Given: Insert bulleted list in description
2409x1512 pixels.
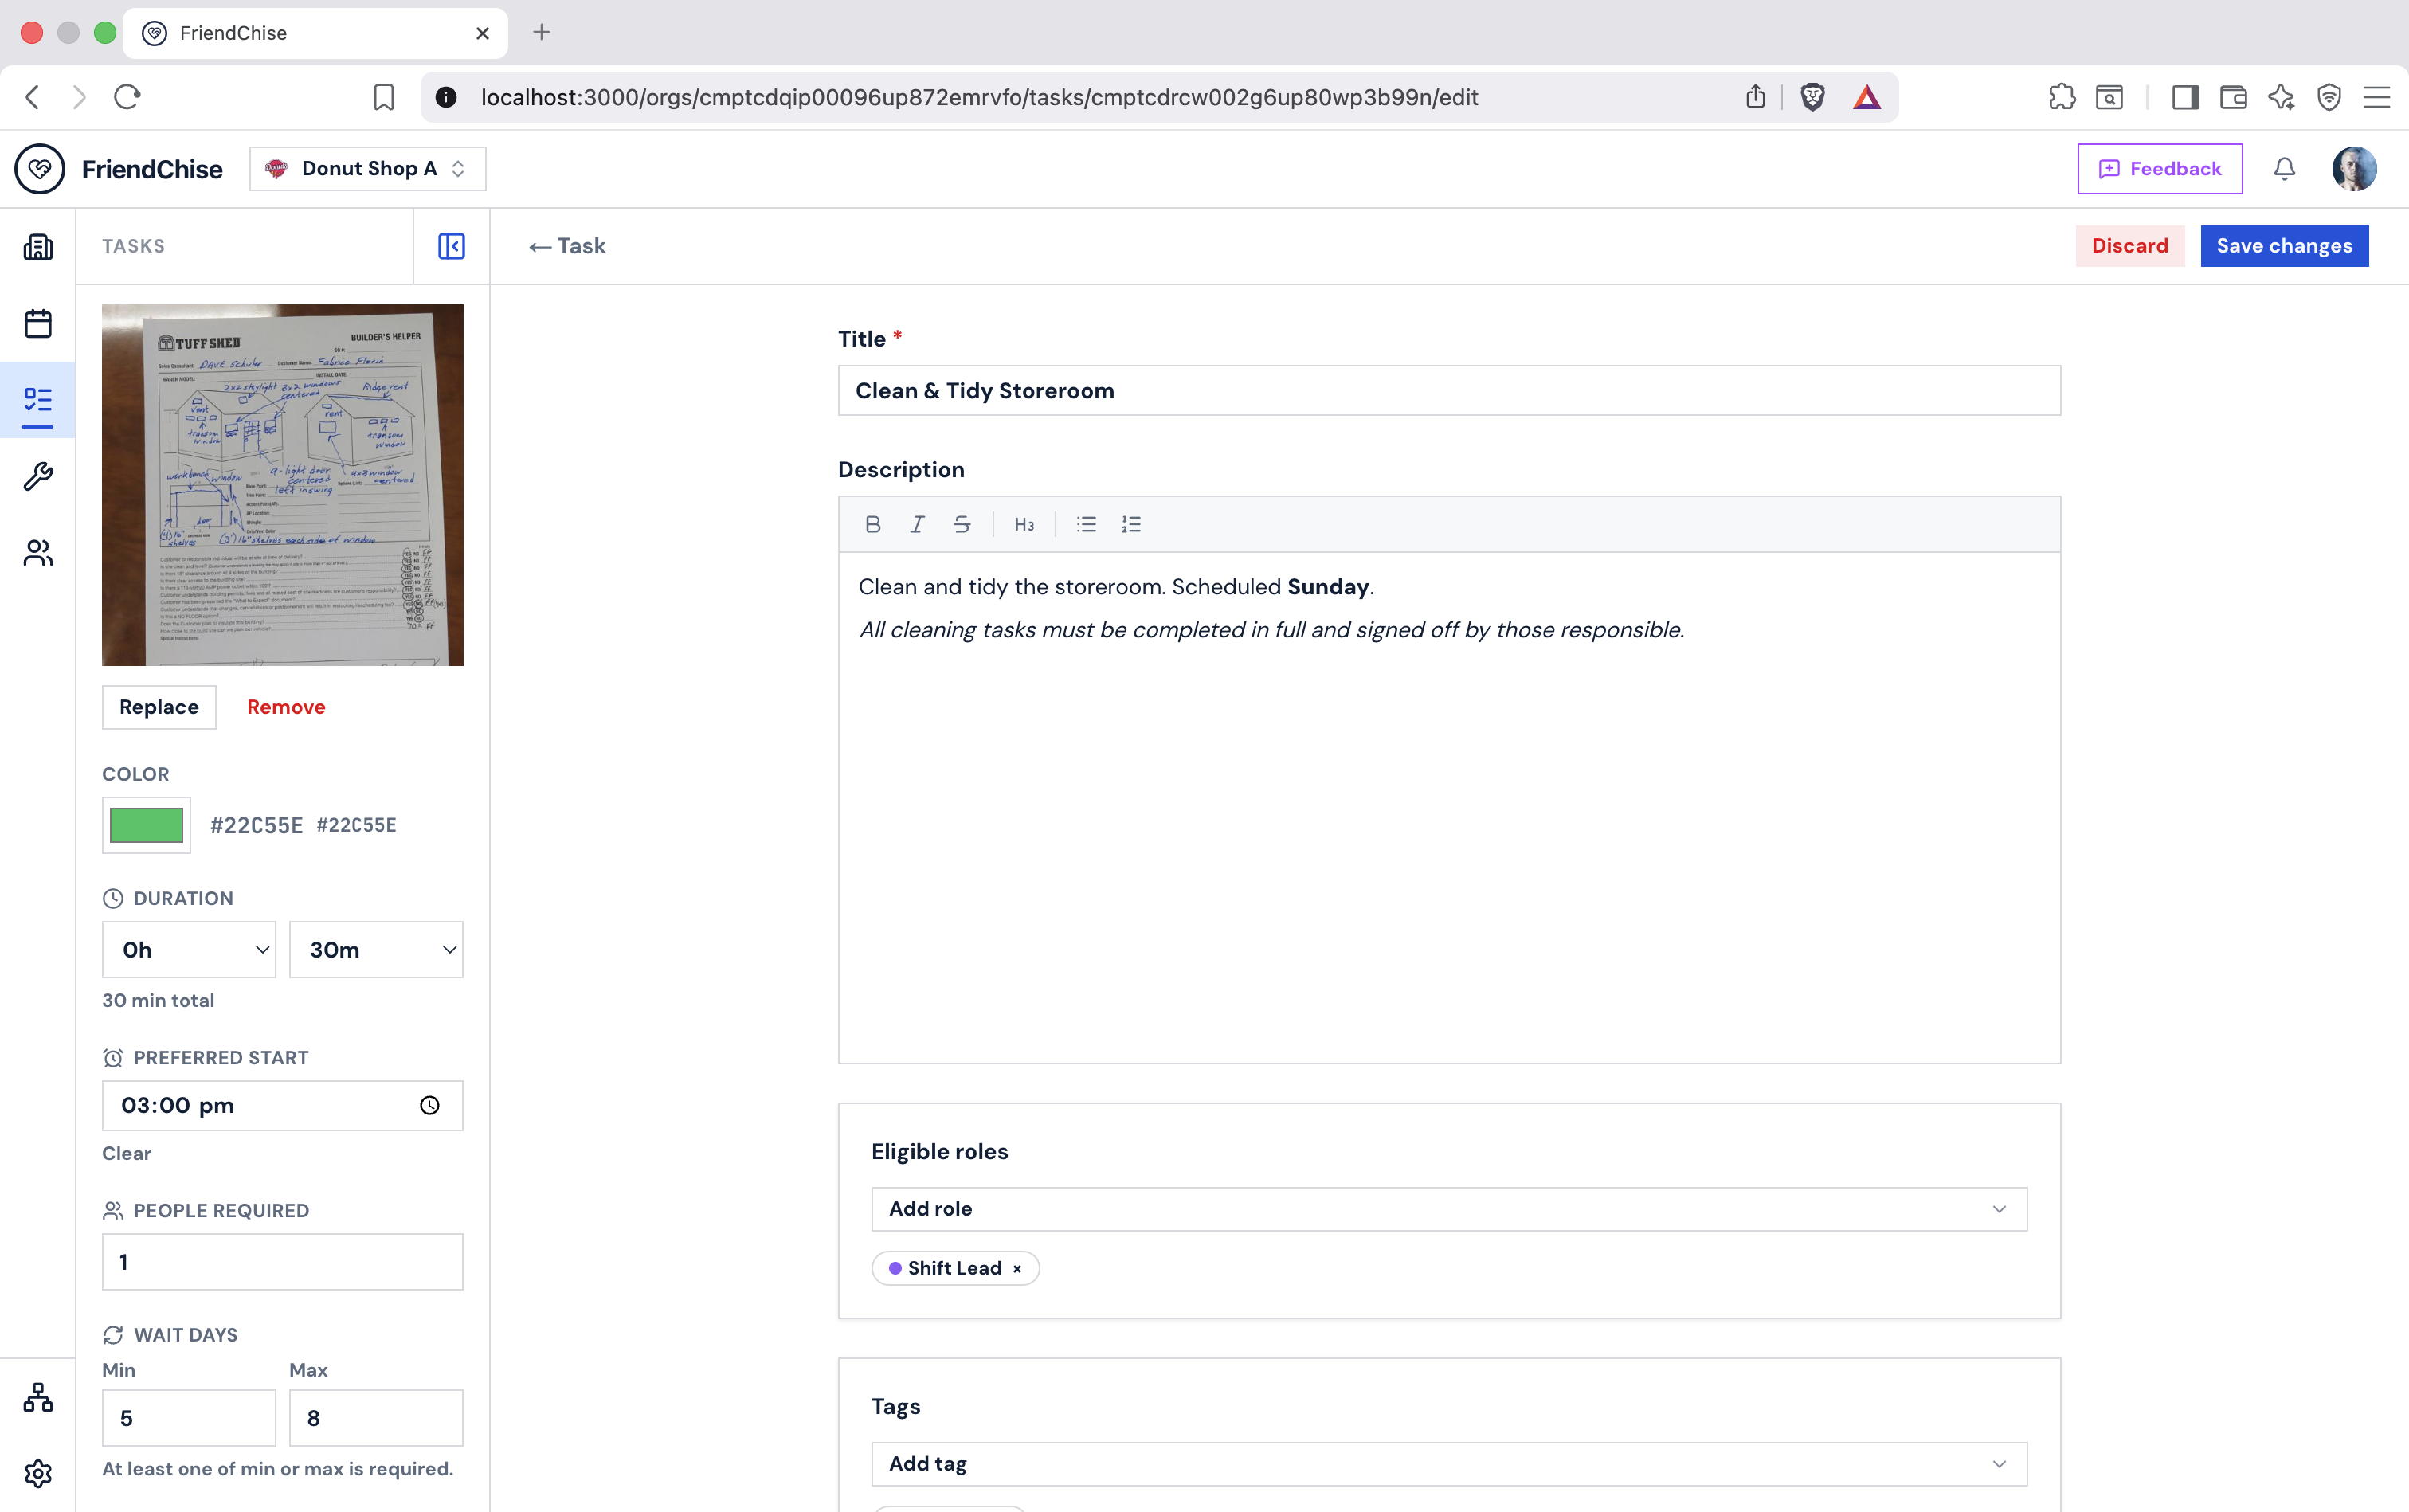Looking at the screenshot, I should click(1086, 524).
